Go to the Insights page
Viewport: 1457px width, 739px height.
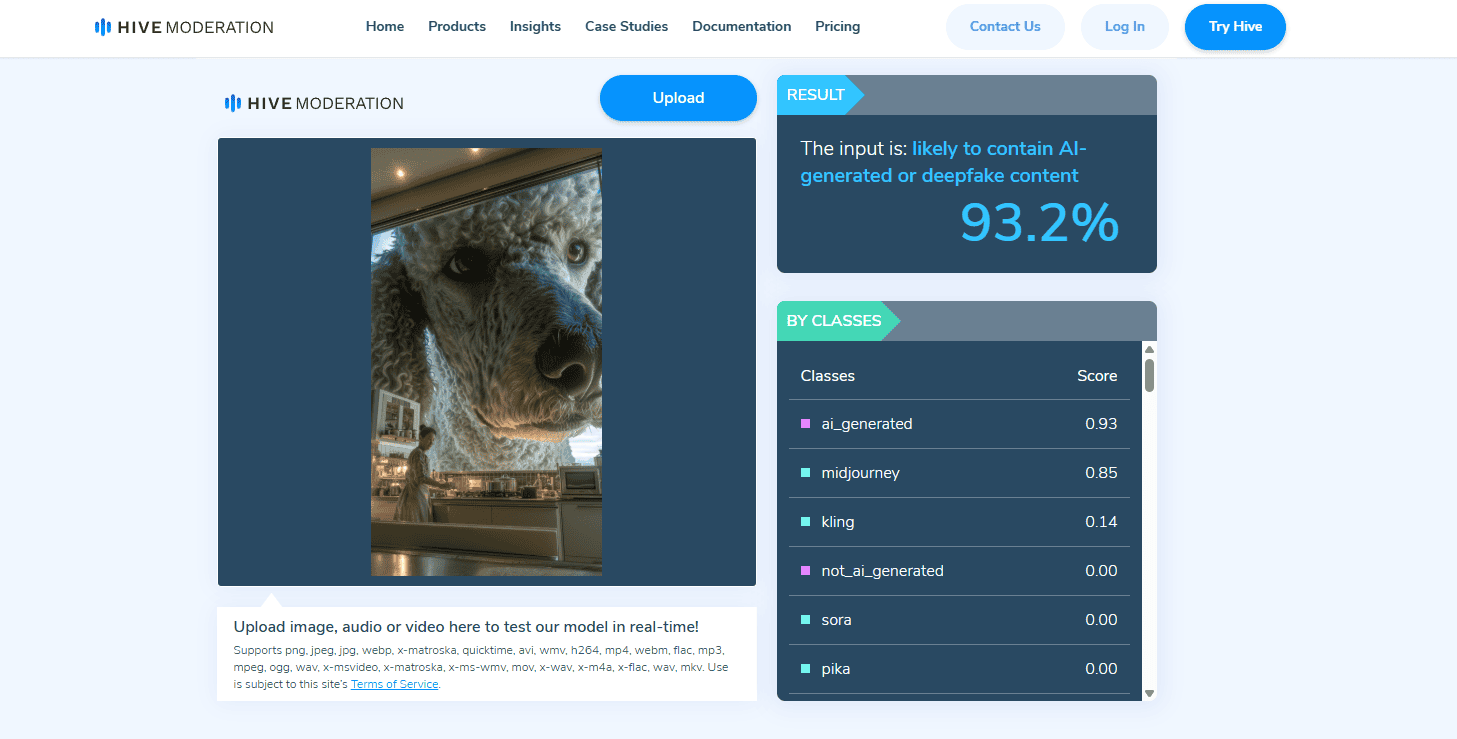pos(535,27)
